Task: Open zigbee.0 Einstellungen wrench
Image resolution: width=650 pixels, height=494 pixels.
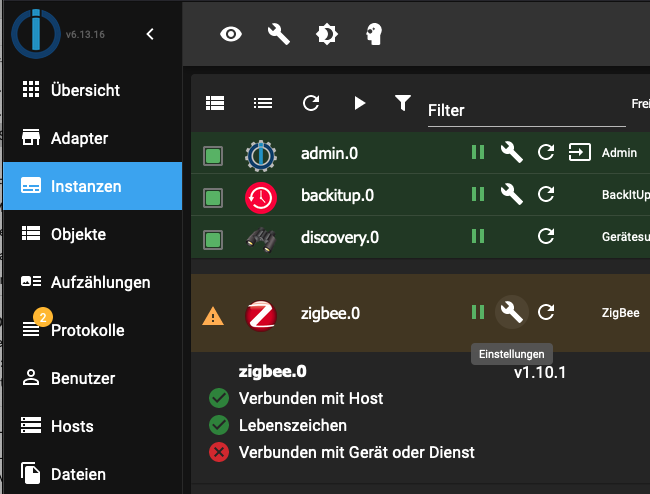Action: [512, 312]
